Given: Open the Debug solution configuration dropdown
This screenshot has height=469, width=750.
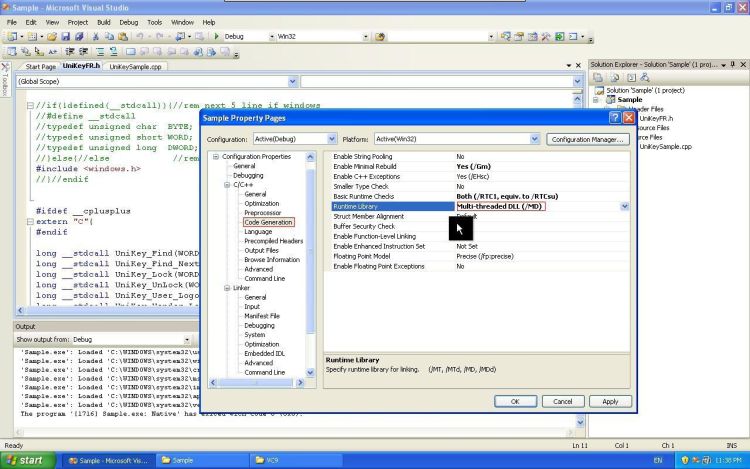Looking at the screenshot, I should click(x=272, y=36).
